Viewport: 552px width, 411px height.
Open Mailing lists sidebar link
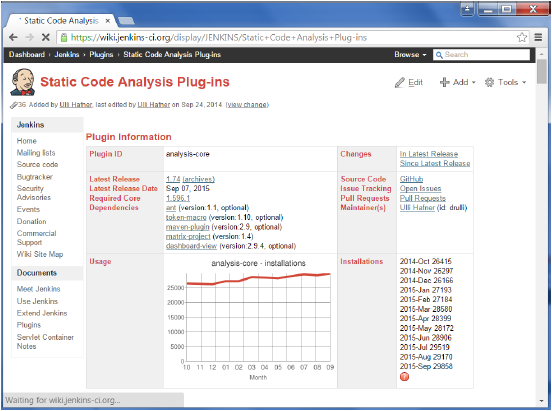coord(36,153)
